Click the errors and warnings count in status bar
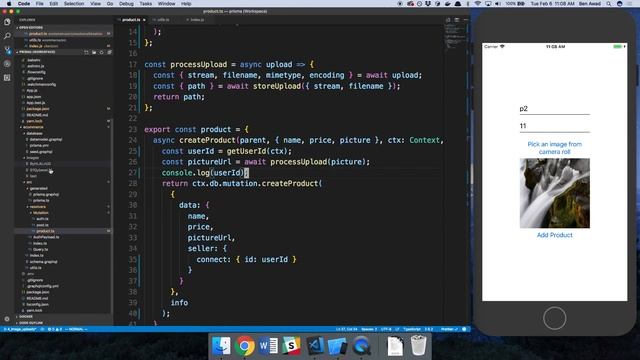Screen dimensions: 640x360 tap(55, 329)
